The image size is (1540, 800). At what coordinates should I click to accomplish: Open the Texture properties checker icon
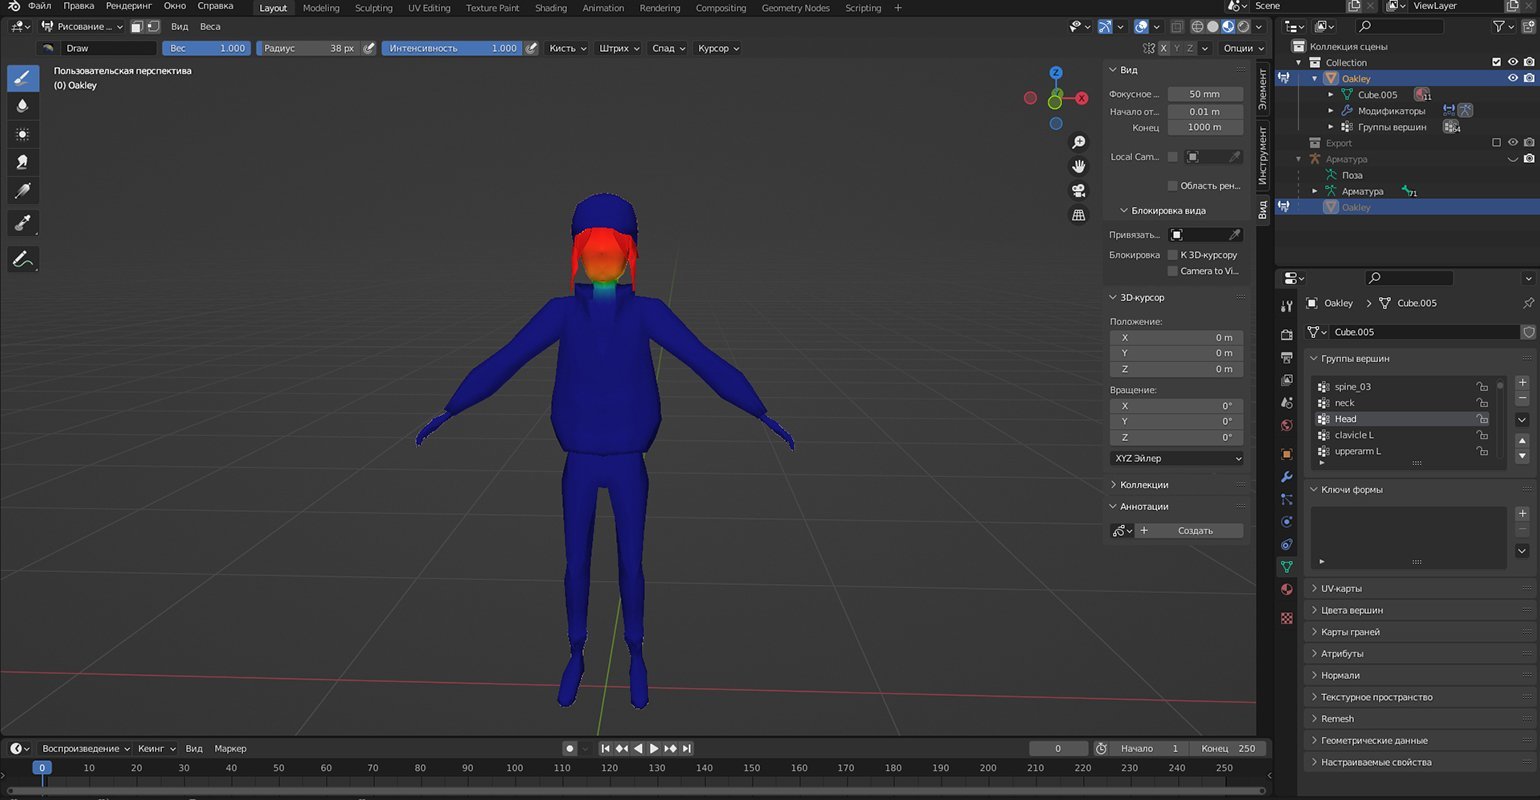1287,618
